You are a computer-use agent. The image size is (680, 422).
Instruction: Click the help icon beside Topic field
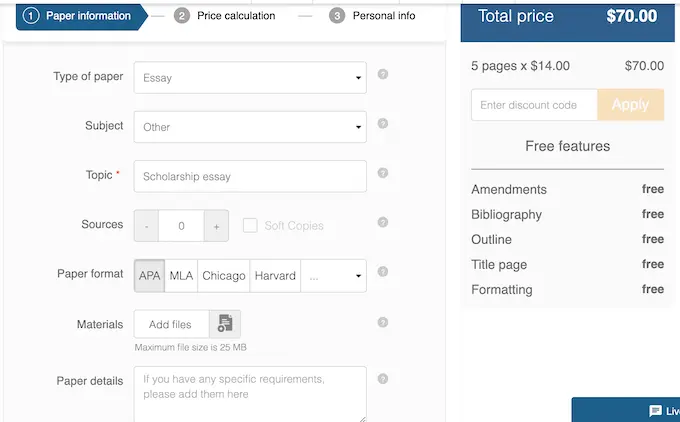click(x=383, y=174)
